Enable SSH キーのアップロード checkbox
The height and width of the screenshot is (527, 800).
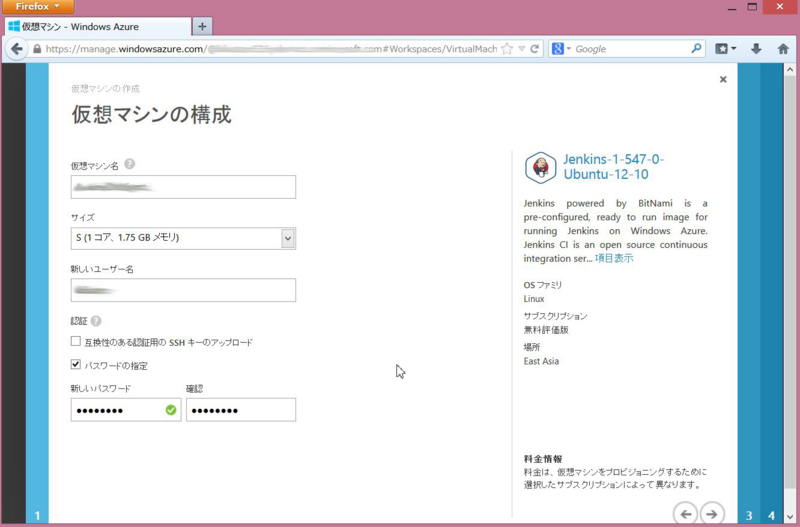(x=76, y=341)
